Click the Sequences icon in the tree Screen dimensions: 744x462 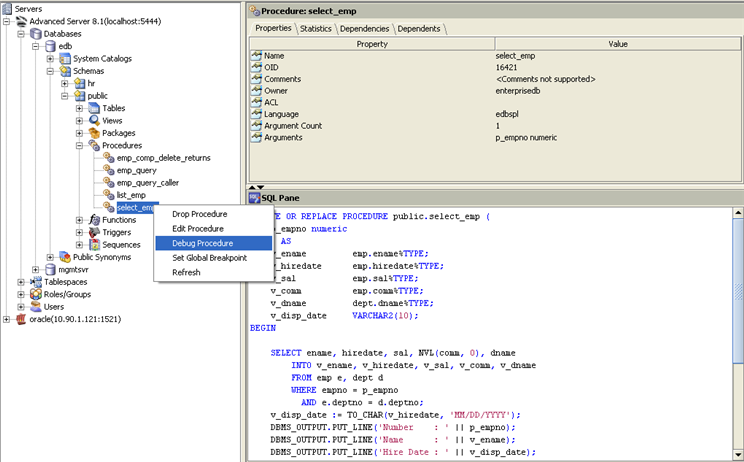93,245
